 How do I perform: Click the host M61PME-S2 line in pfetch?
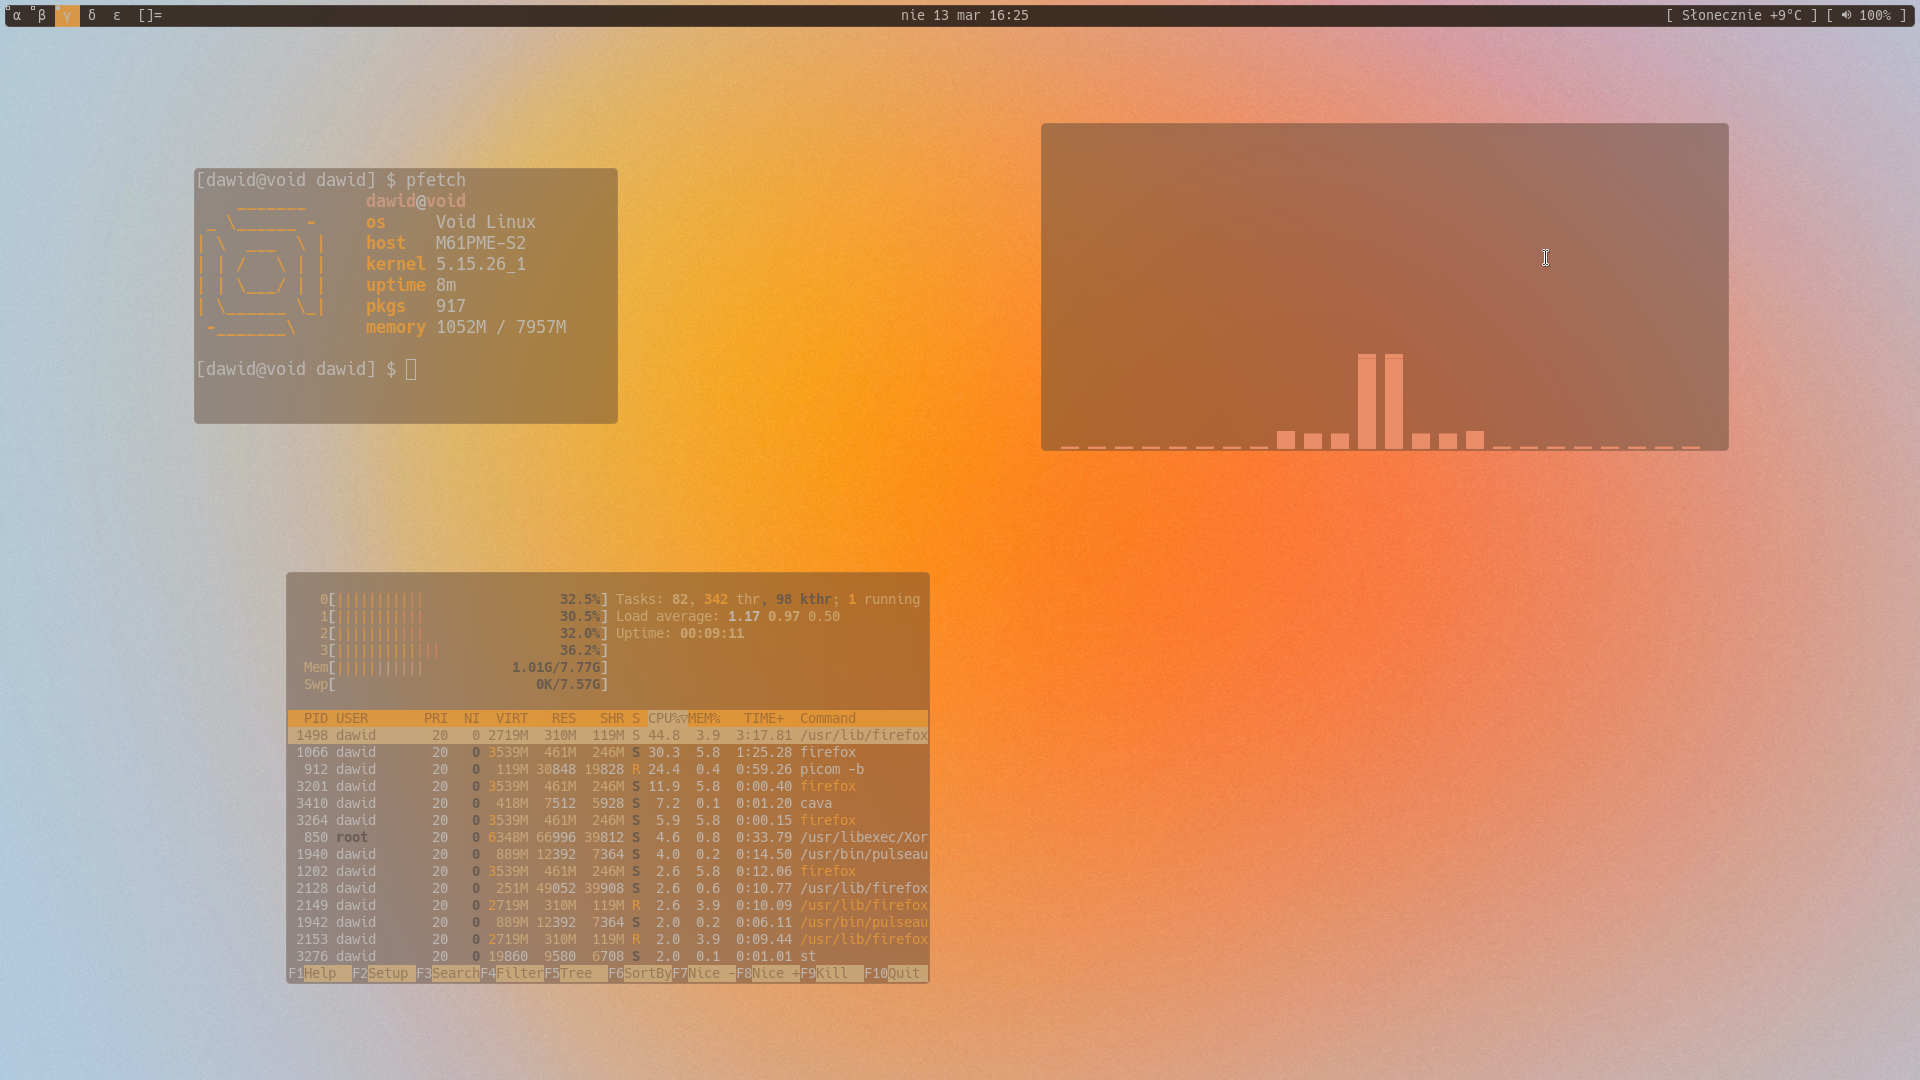pyautogui.click(x=446, y=243)
